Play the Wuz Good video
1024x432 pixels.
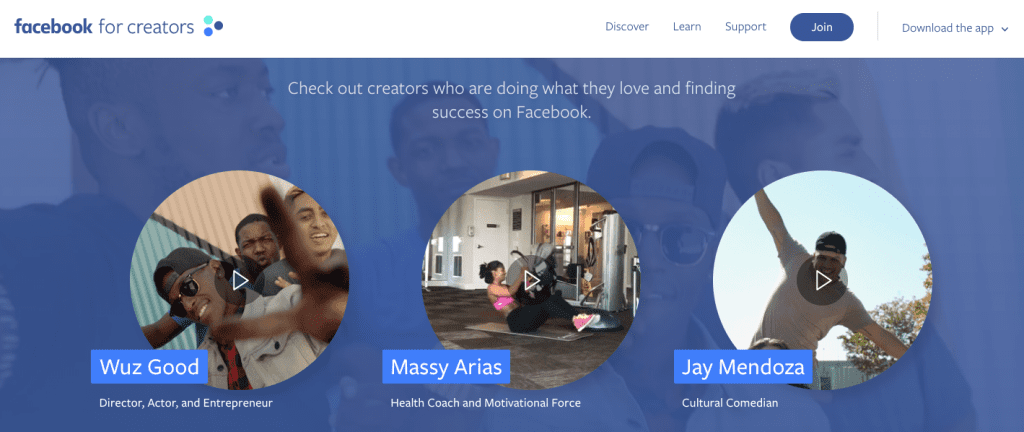coord(240,281)
